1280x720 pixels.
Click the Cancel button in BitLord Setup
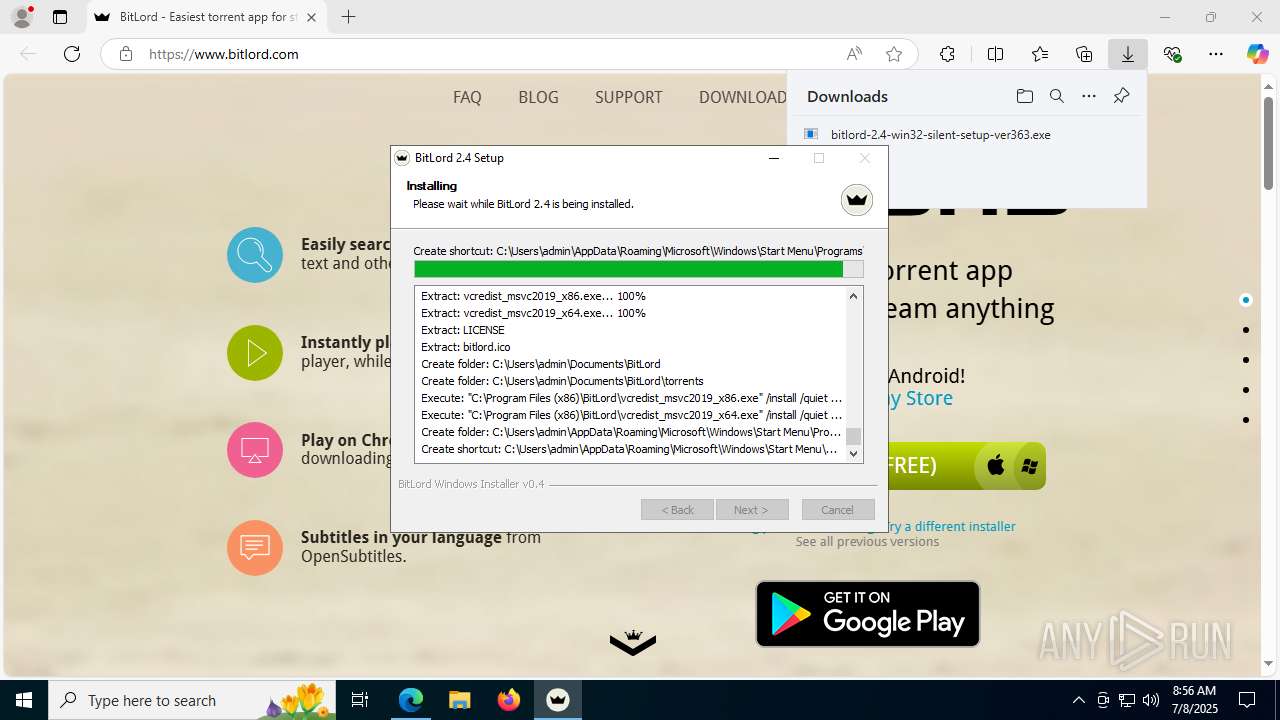(838, 510)
